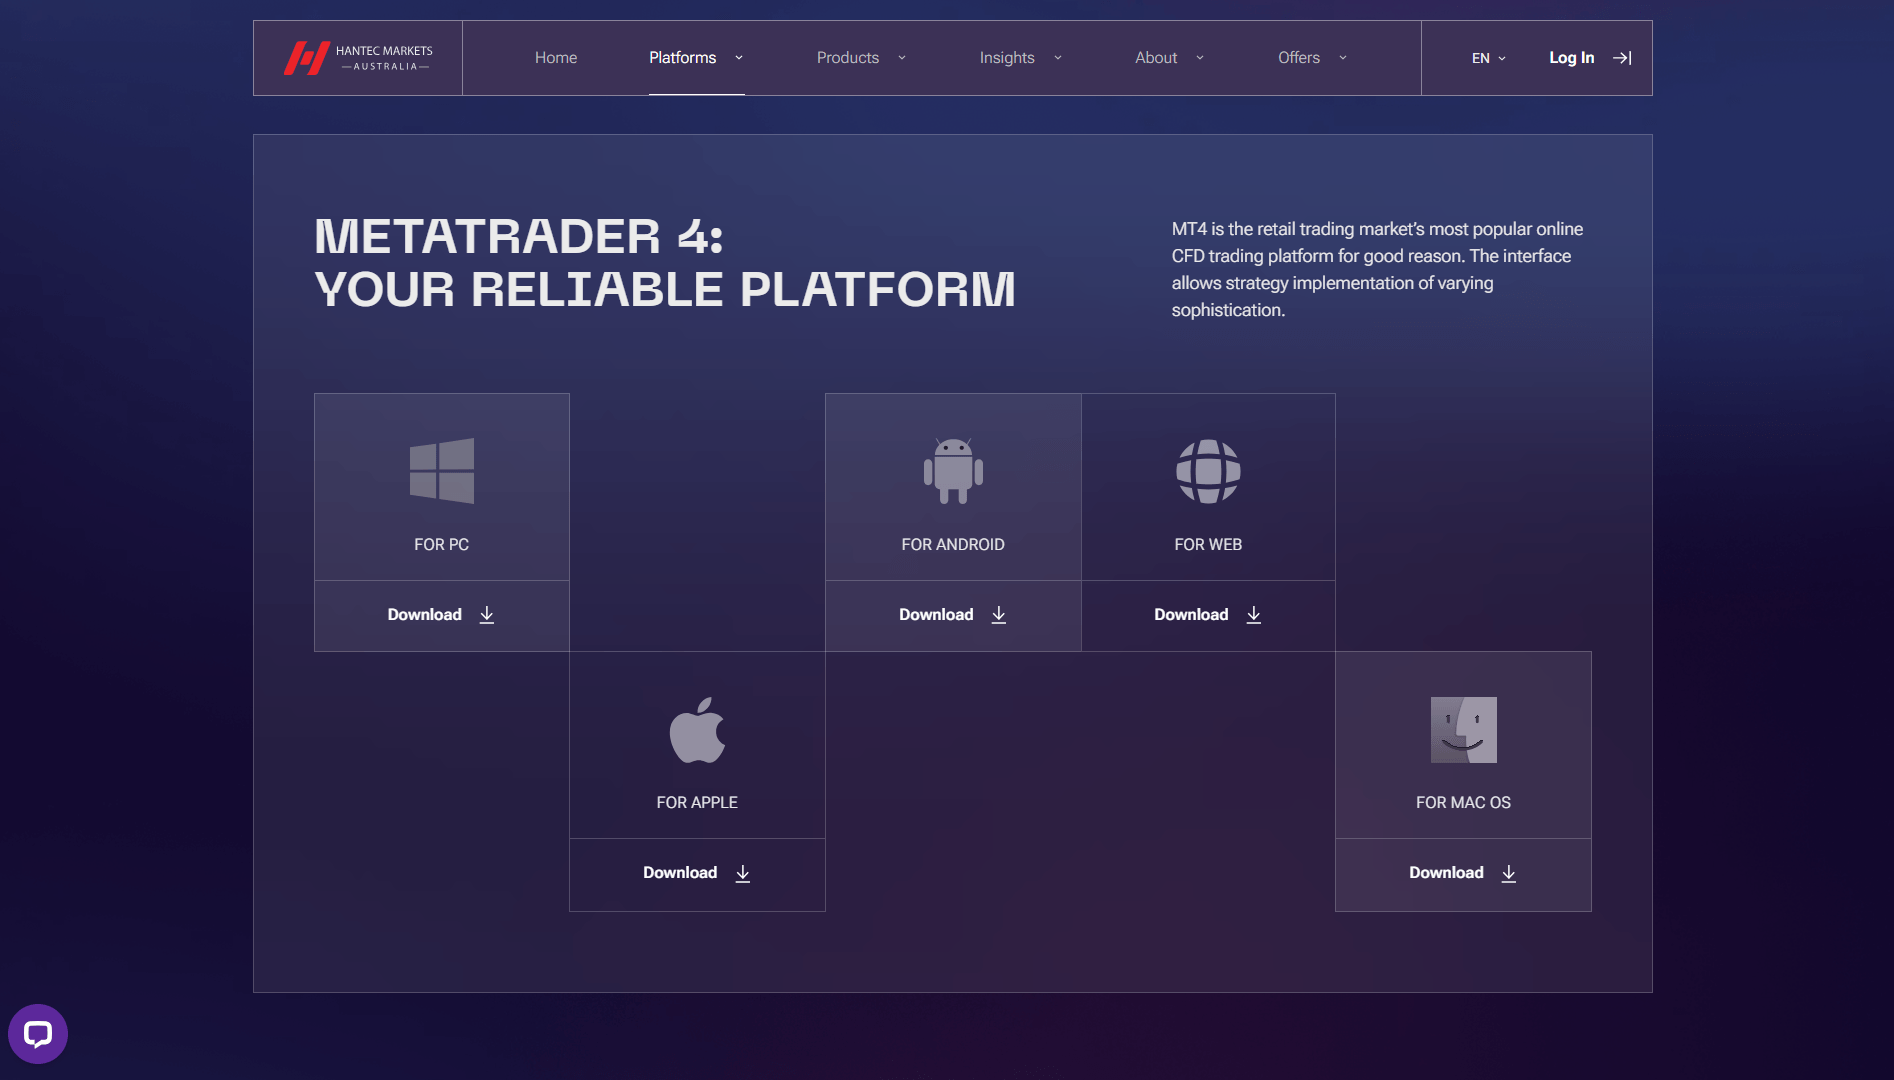
Task: Open the Insights menu
Action: point(1007,58)
